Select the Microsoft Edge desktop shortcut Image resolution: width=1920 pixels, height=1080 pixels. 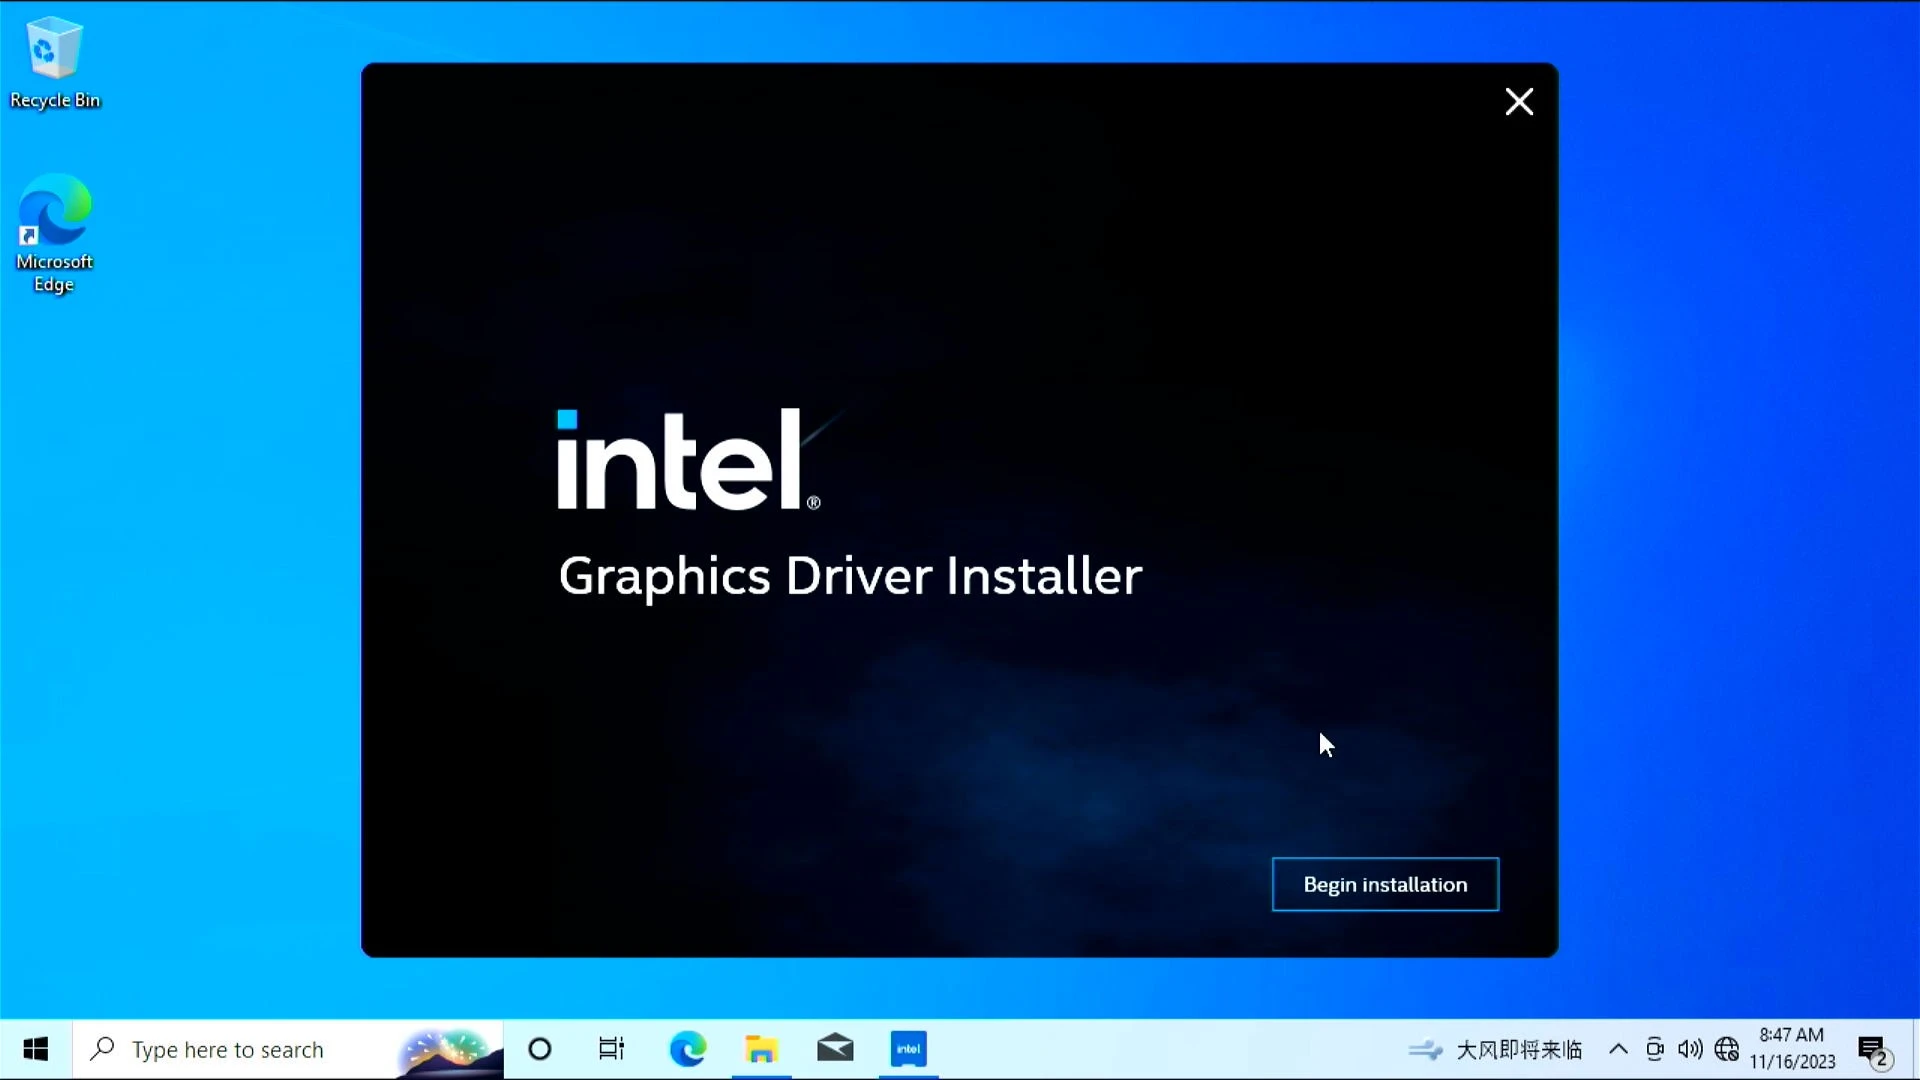54,234
